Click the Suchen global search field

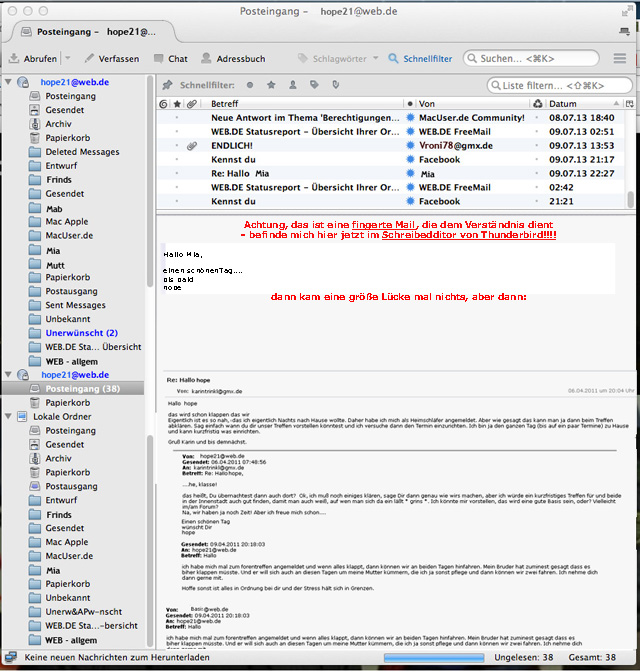(x=531, y=58)
